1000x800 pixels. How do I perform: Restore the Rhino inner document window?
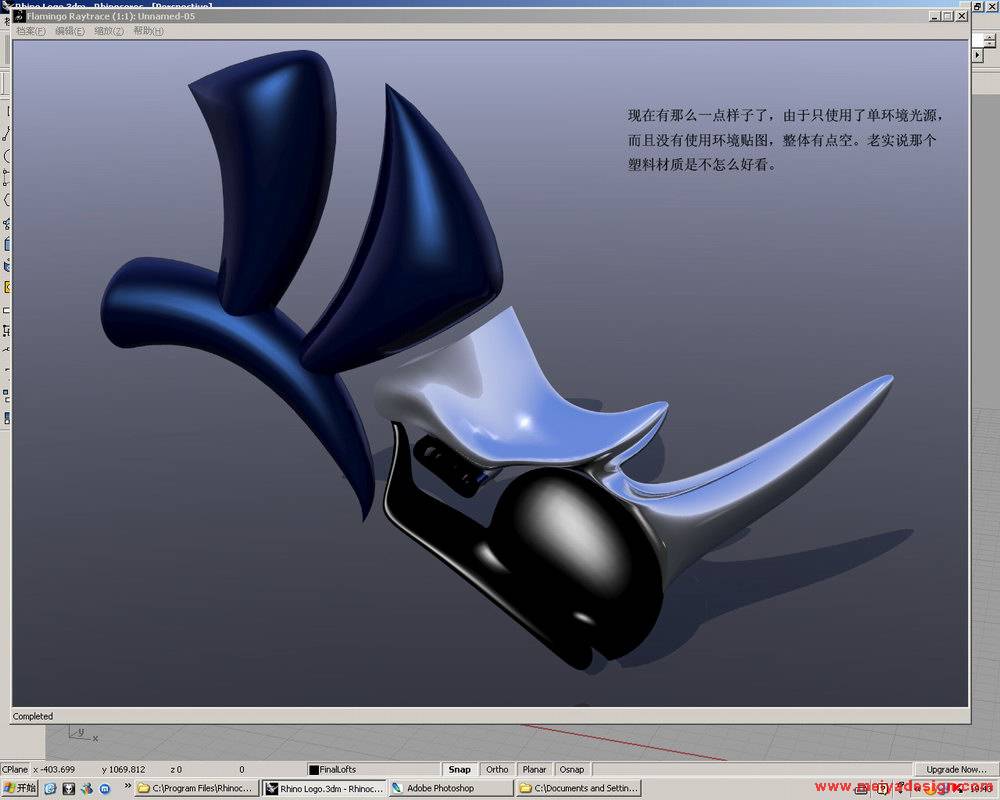[x=978, y=6]
